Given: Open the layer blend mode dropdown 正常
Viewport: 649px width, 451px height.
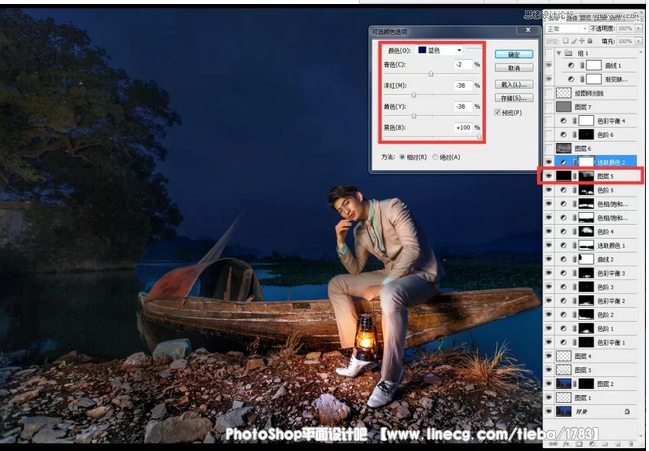Looking at the screenshot, I should (566, 29).
